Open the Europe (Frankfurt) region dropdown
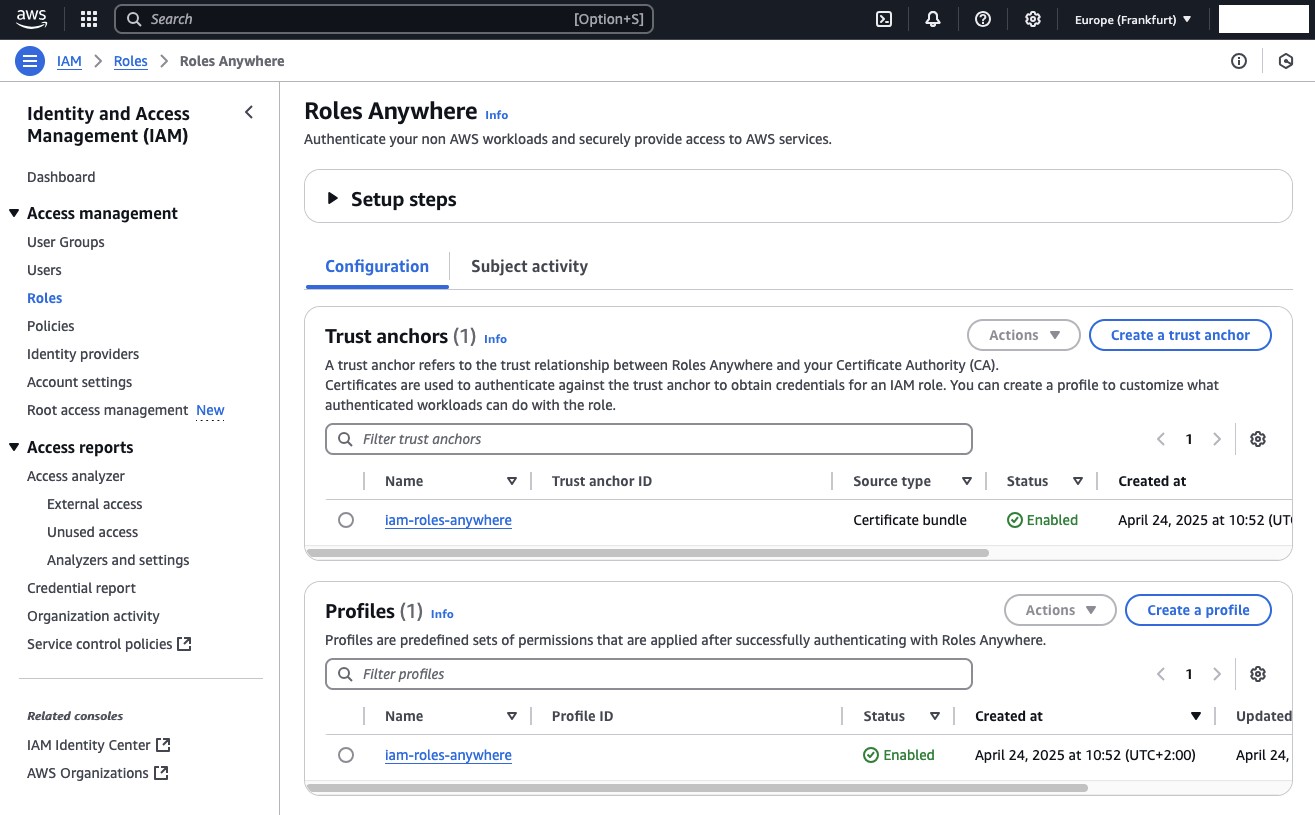This screenshot has height=815, width=1315. 1133,19
